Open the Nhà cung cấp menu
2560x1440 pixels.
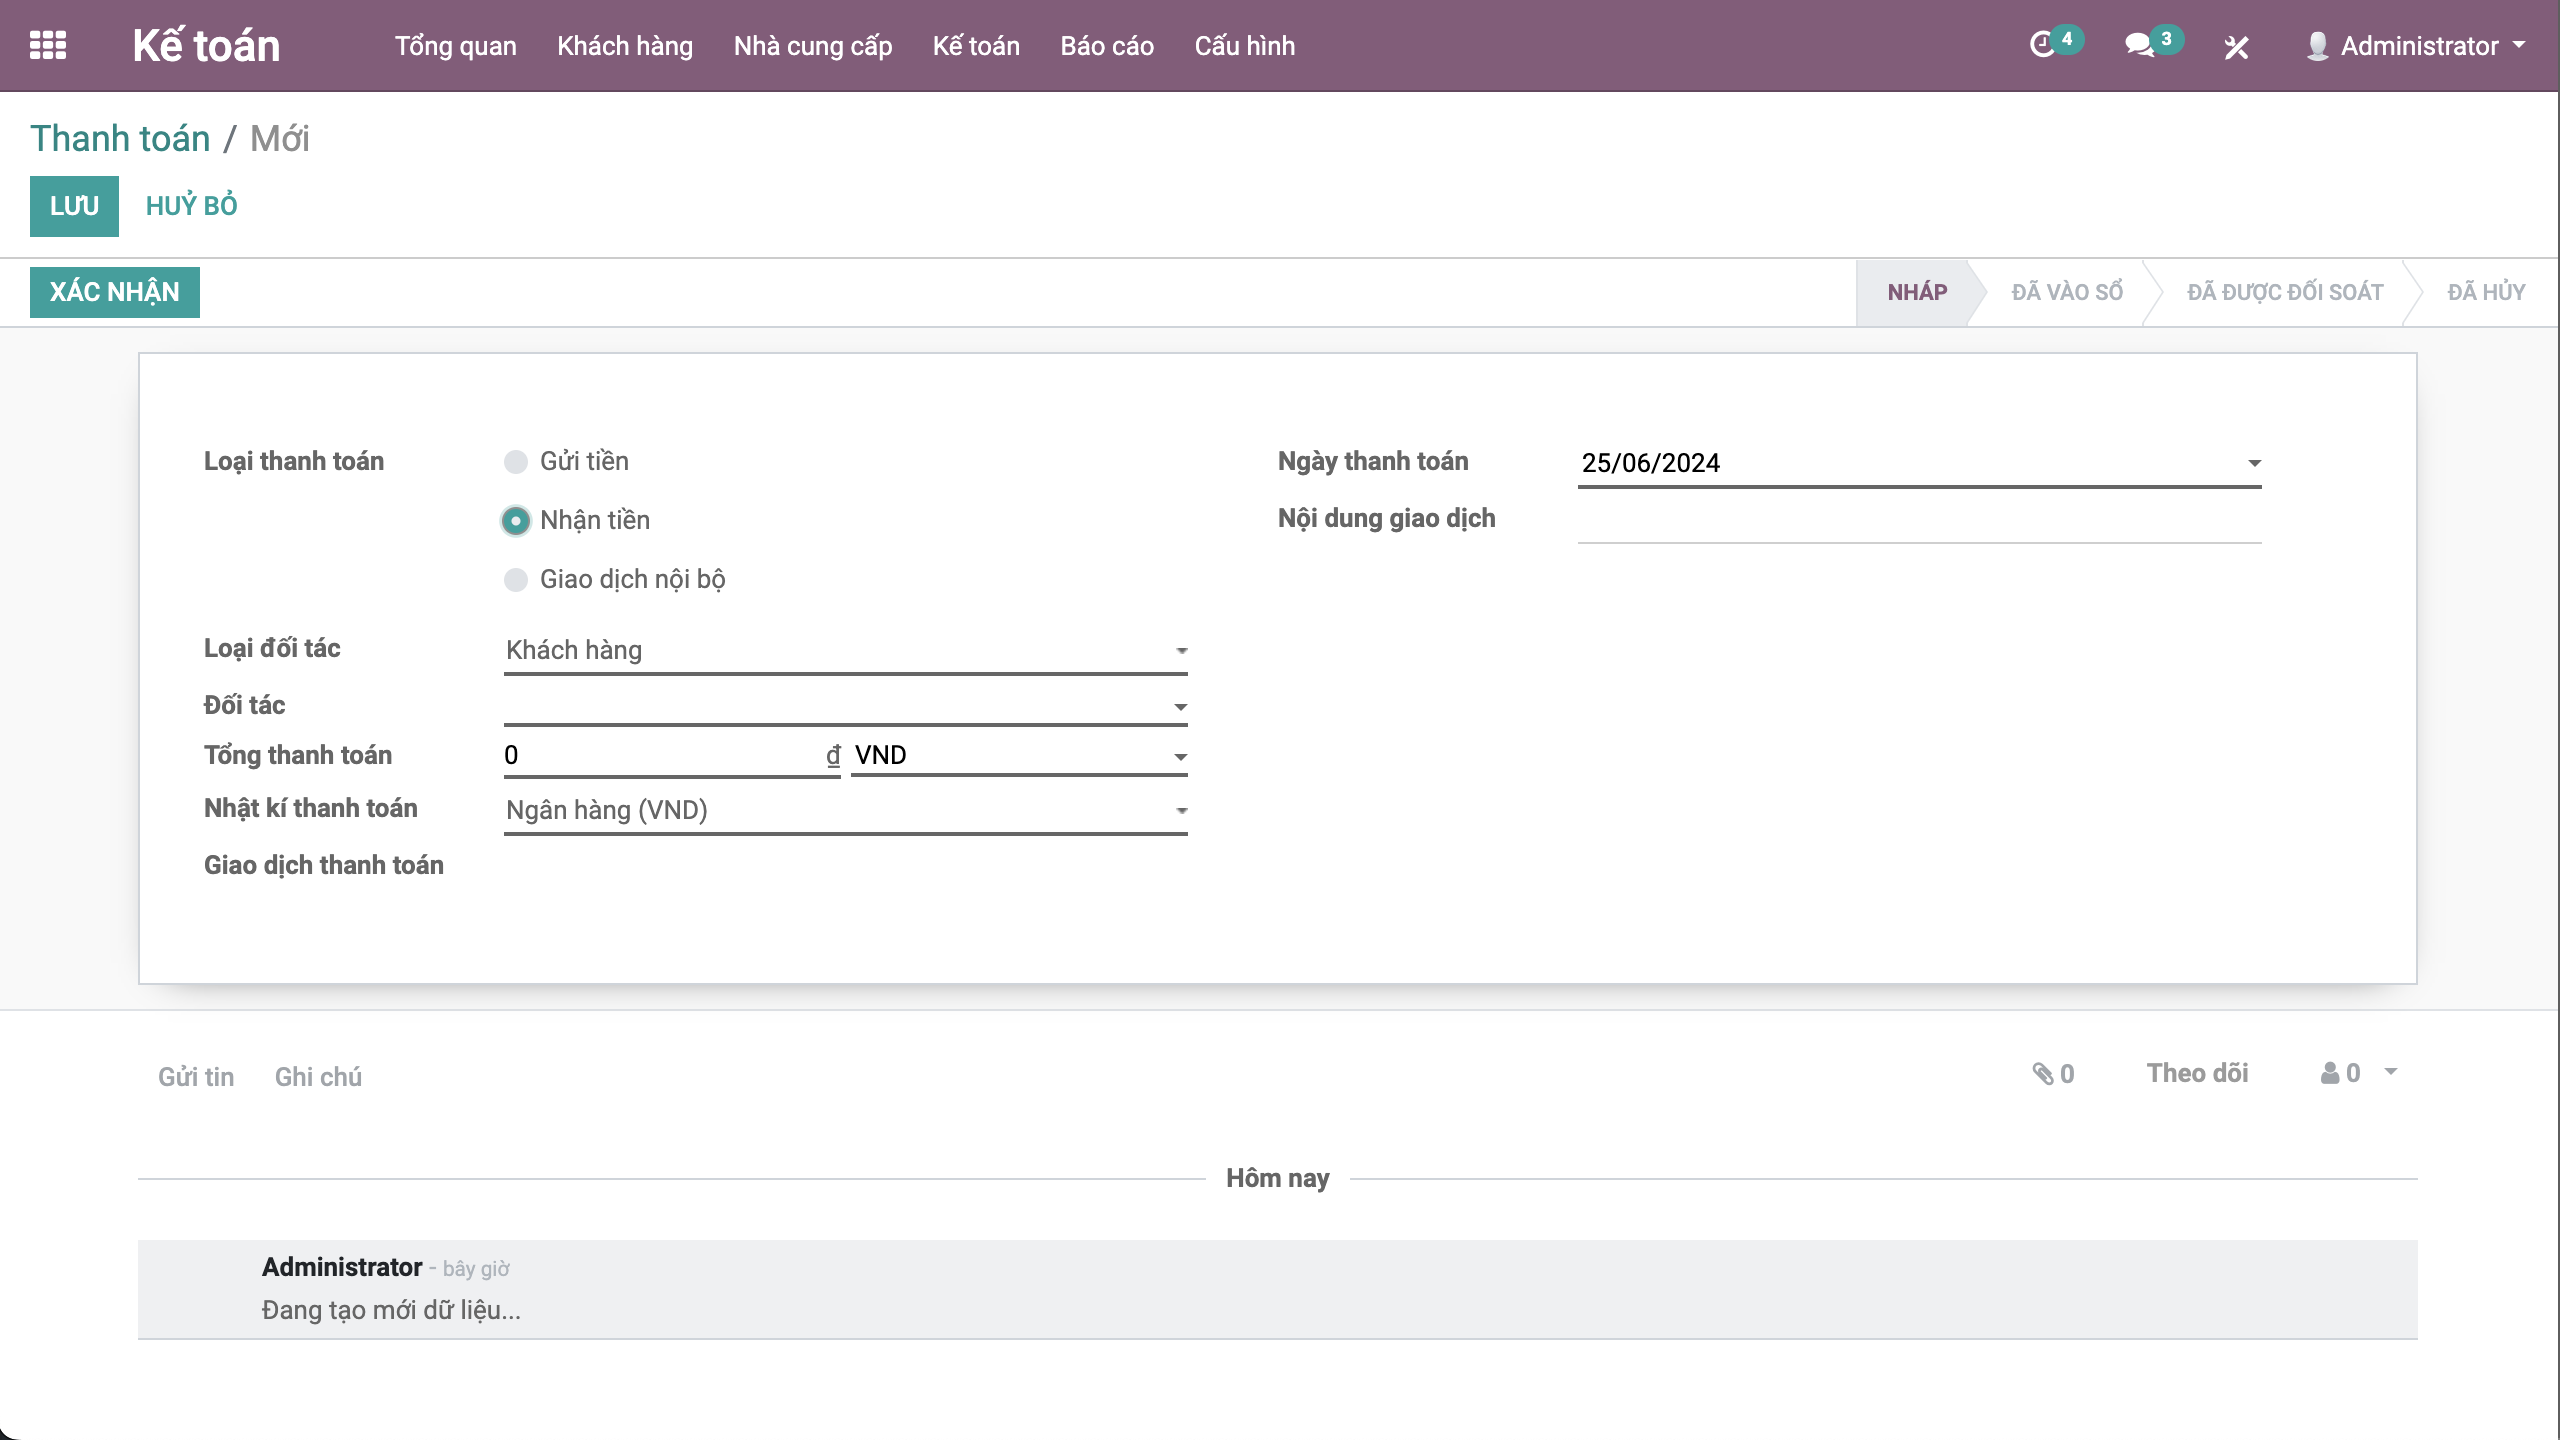812,46
